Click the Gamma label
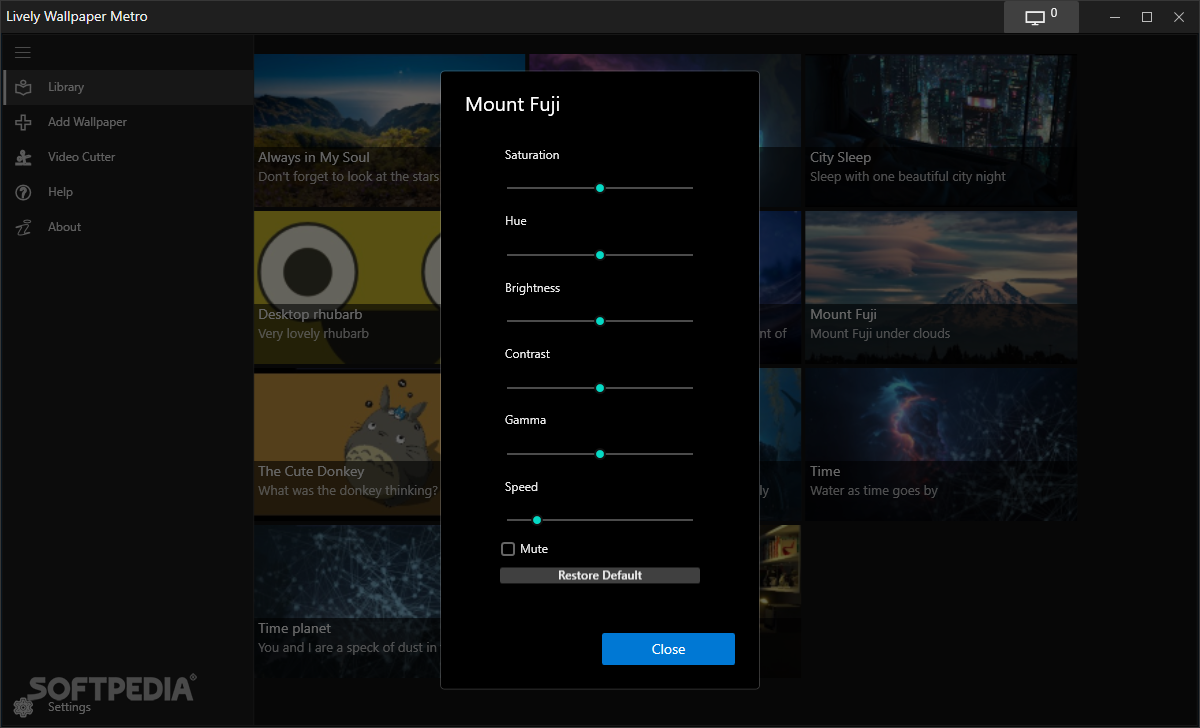1200x728 pixels. tap(526, 420)
